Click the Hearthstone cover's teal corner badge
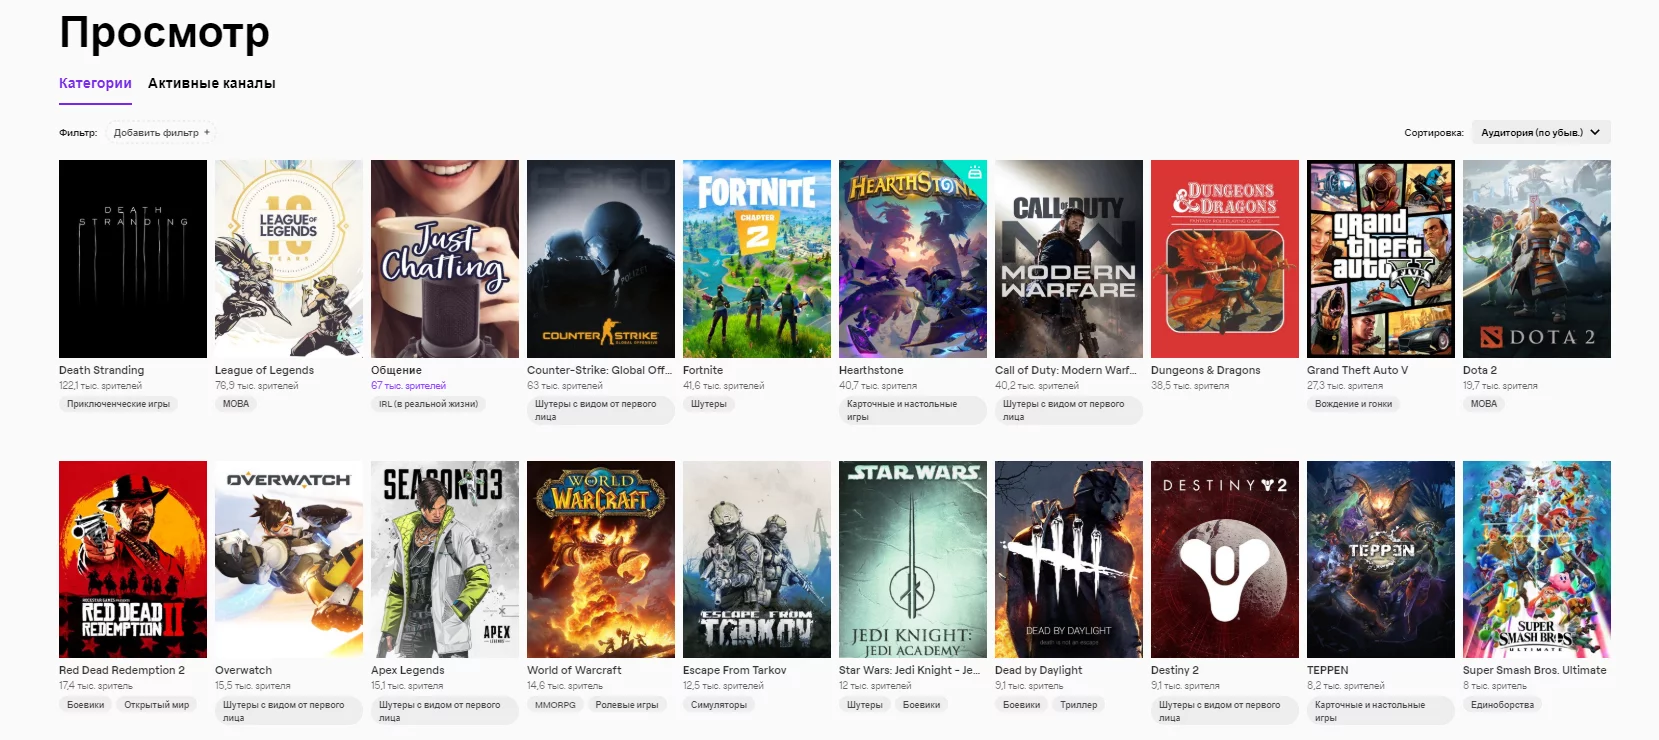Screen dimensions: 1659x740 coord(975,172)
